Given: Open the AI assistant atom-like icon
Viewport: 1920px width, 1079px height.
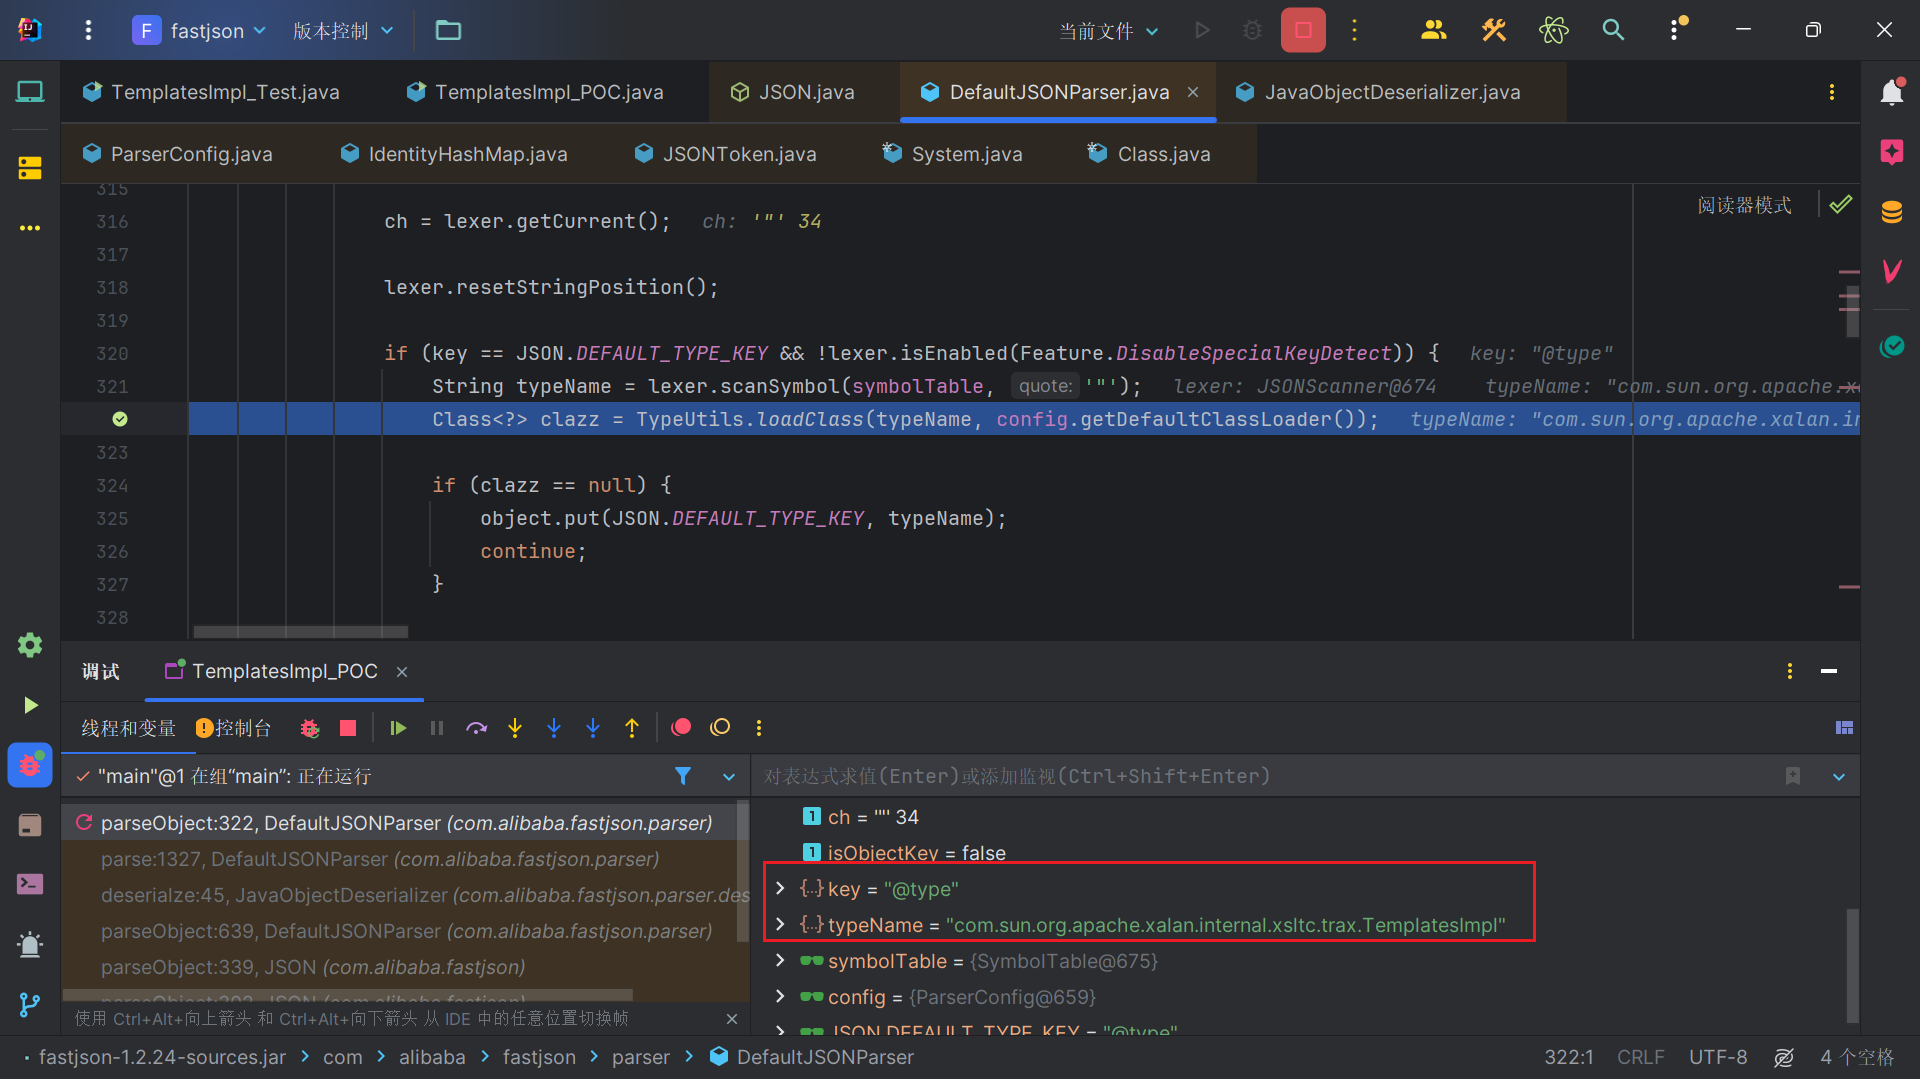Looking at the screenshot, I should coord(1553,30).
